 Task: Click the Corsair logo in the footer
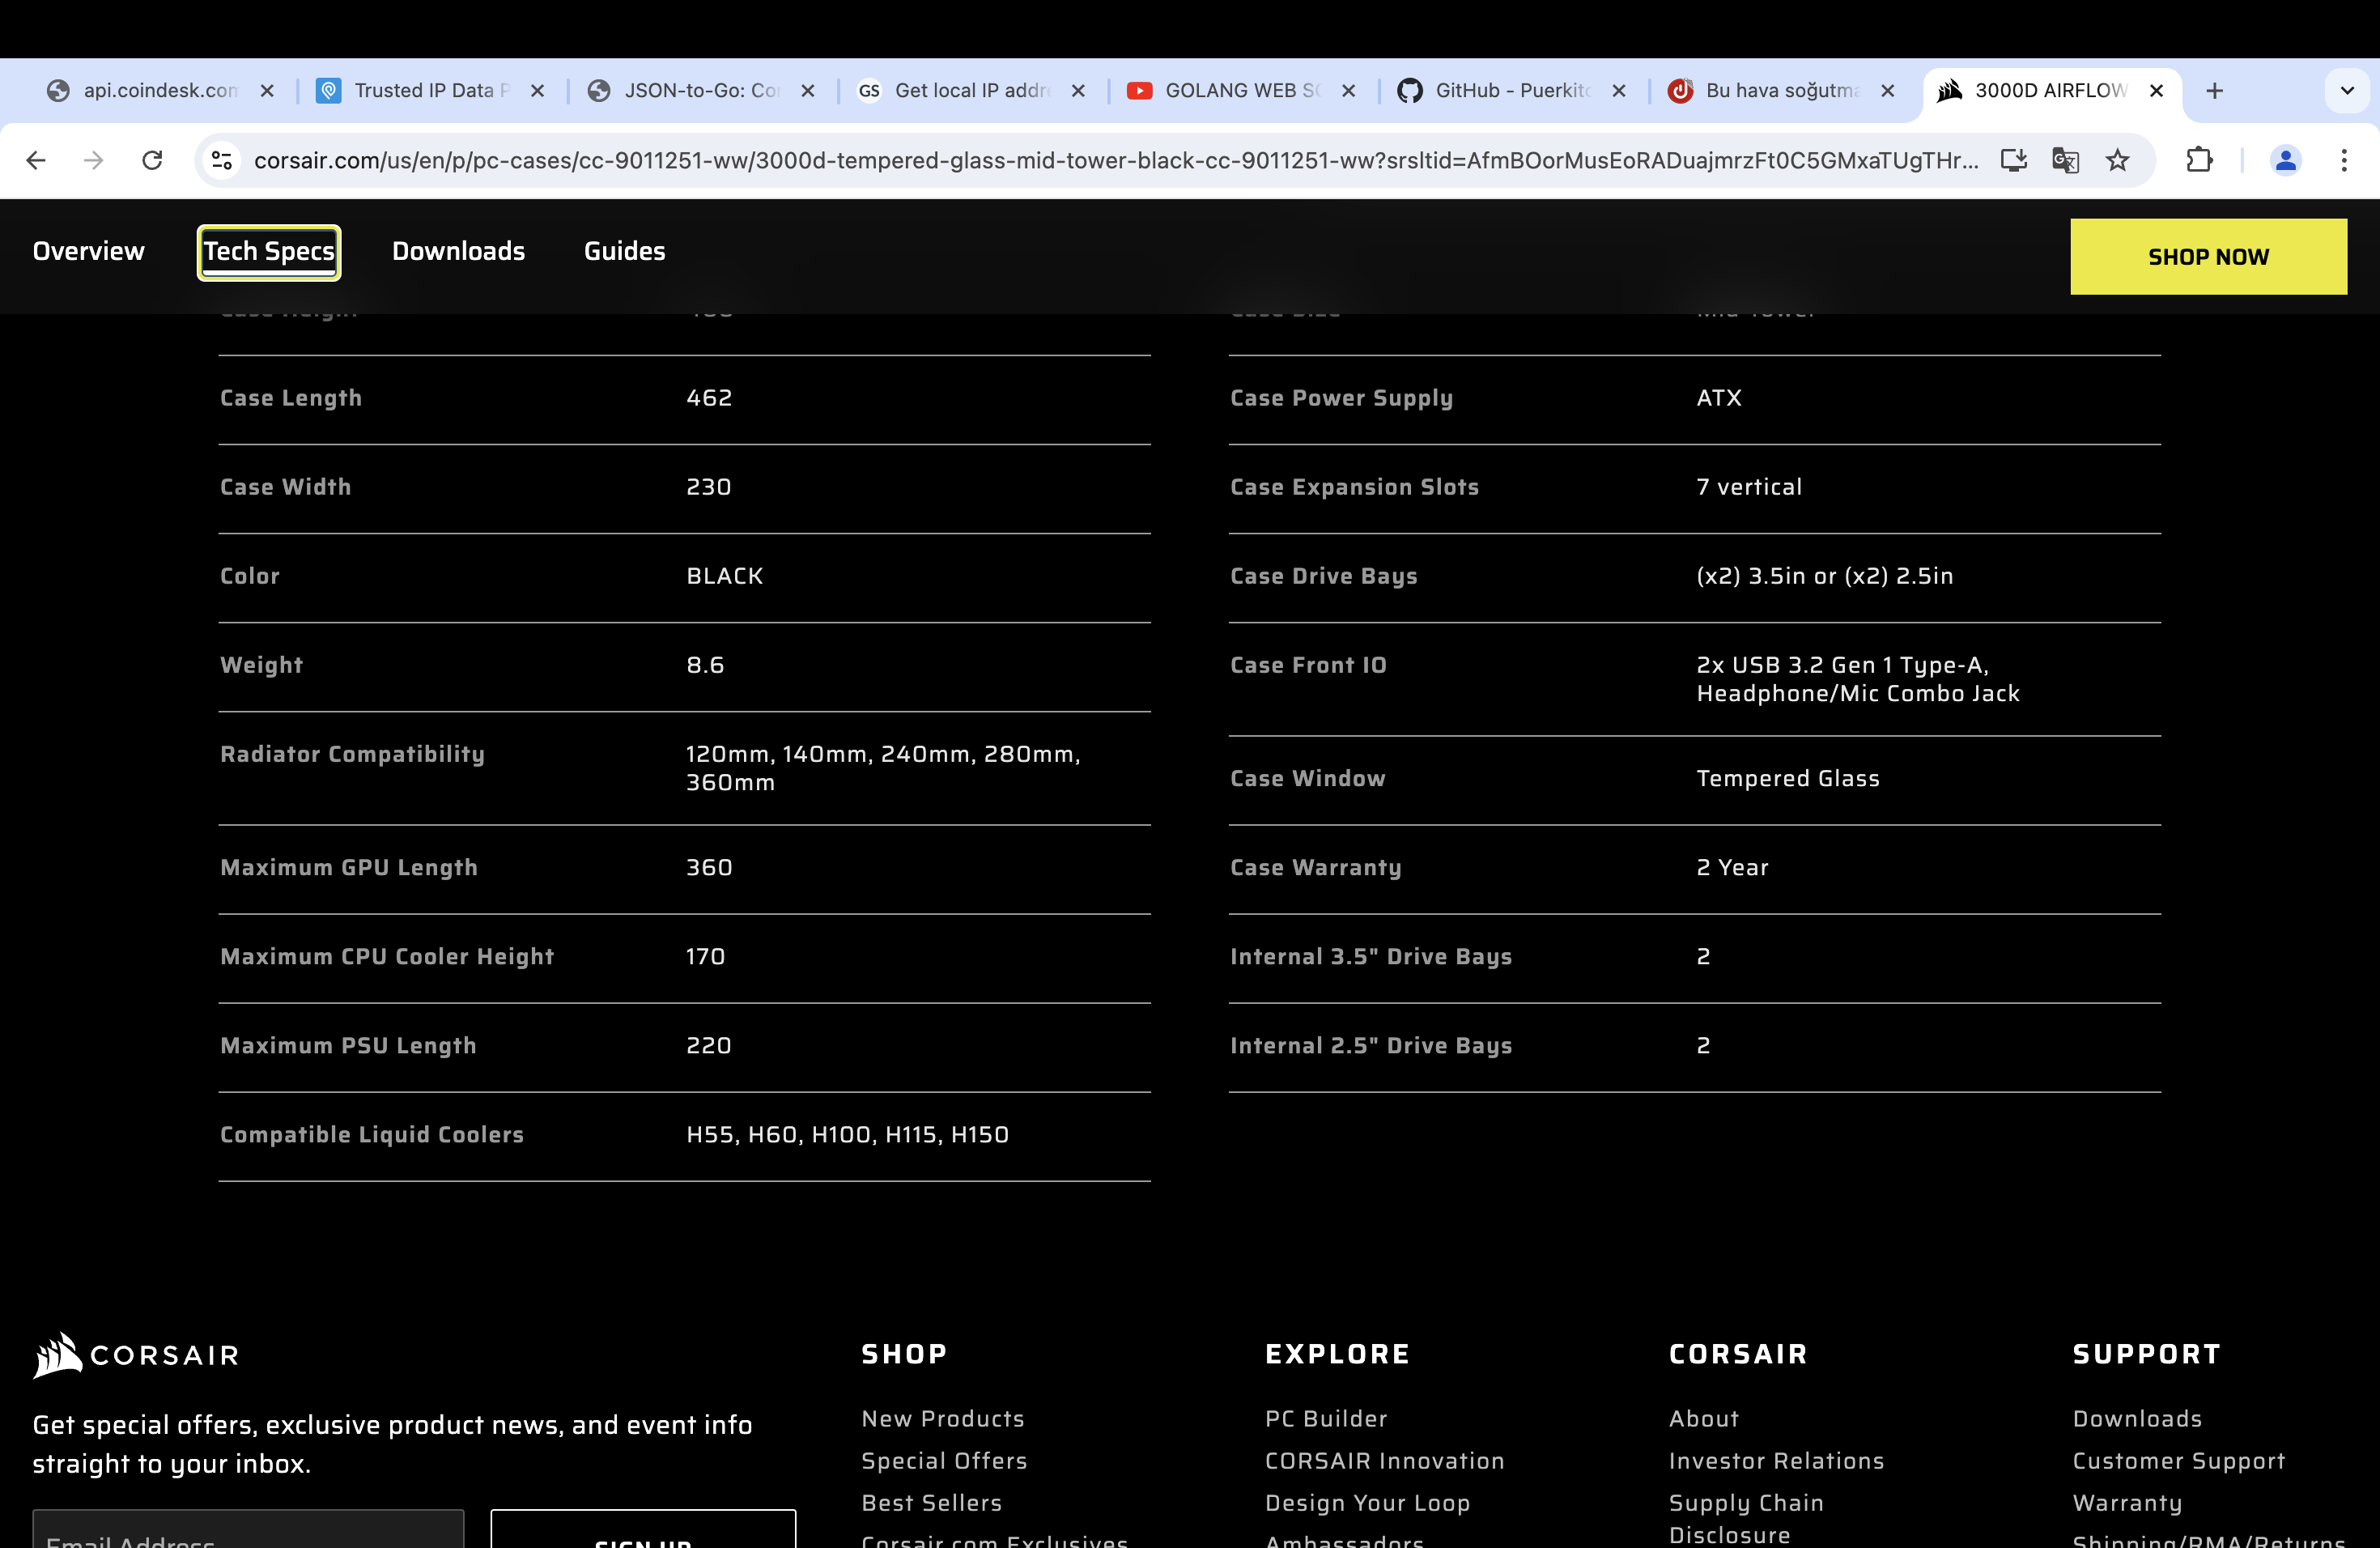(136, 1356)
